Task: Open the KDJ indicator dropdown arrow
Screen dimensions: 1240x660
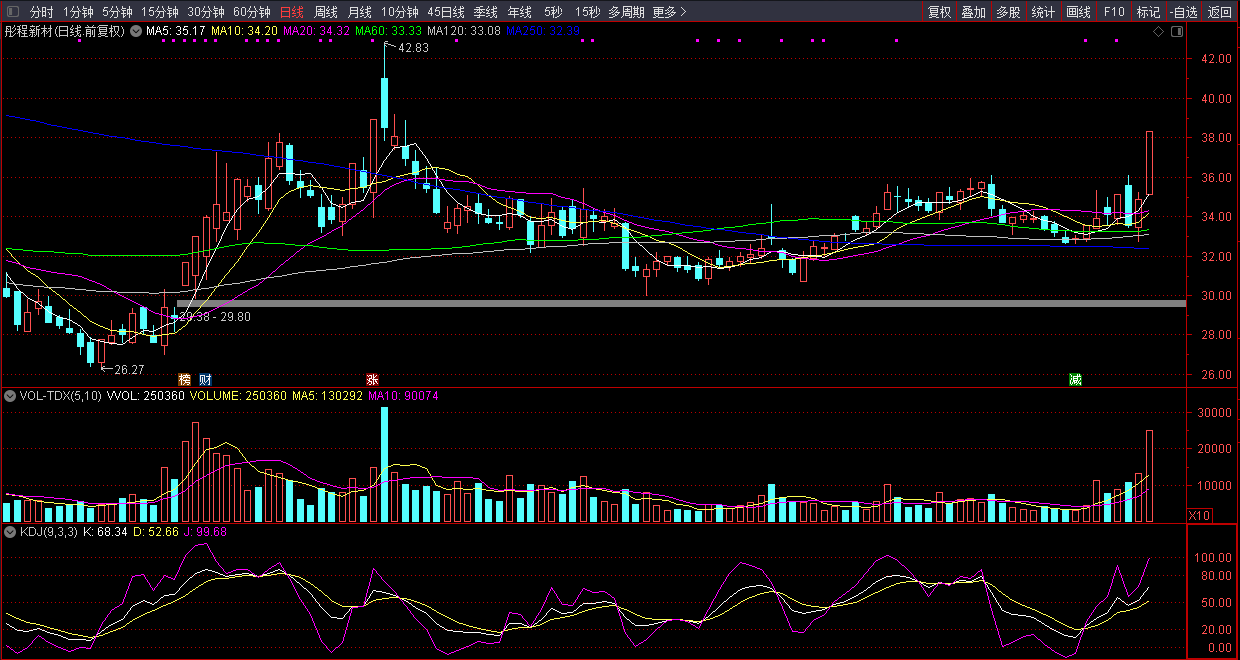Action: tap(10, 531)
